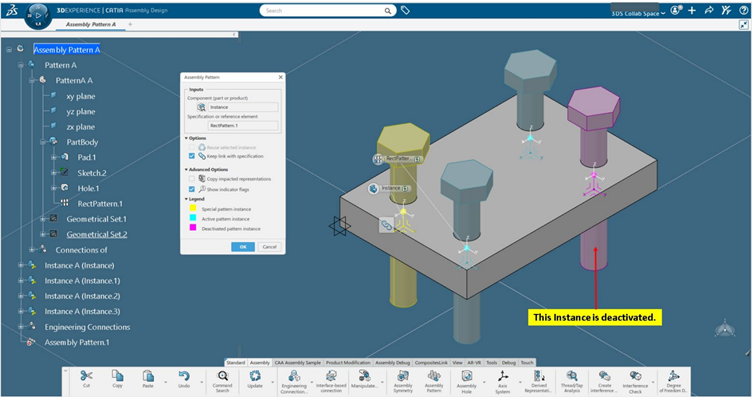Toggle Show indicator flags checkbox
This screenshot has width=752, height=403.
191,188
